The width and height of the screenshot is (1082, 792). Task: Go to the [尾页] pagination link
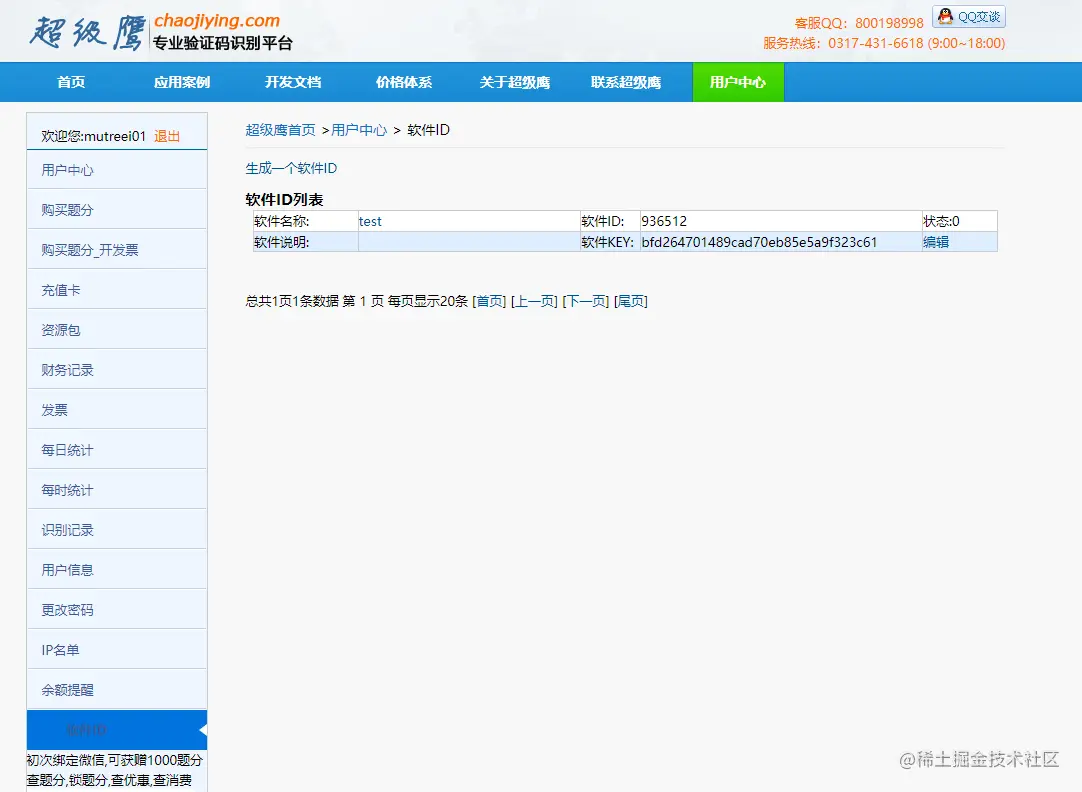pyautogui.click(x=631, y=301)
